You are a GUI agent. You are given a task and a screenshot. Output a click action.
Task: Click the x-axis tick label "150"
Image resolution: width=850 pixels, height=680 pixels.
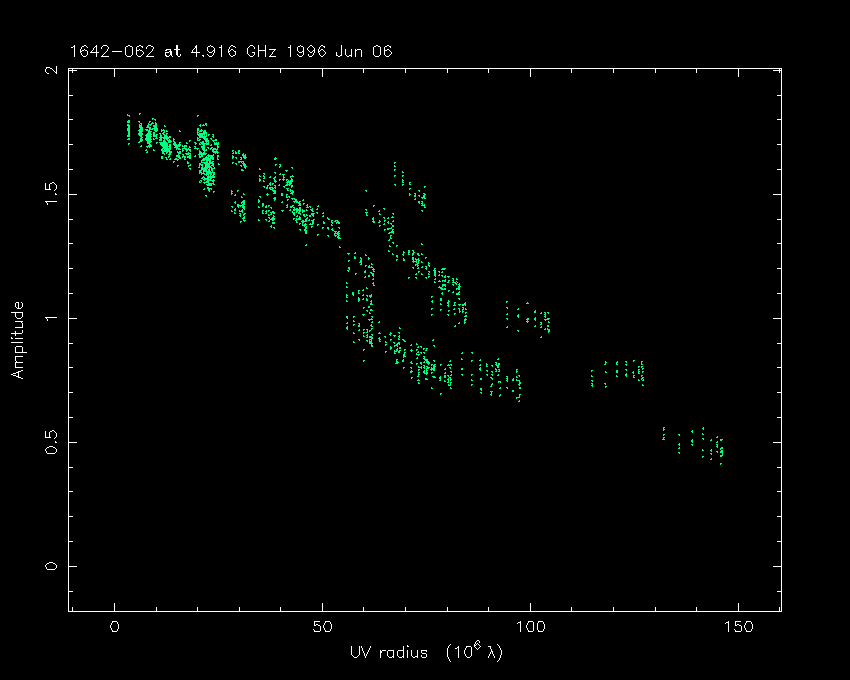(x=737, y=628)
